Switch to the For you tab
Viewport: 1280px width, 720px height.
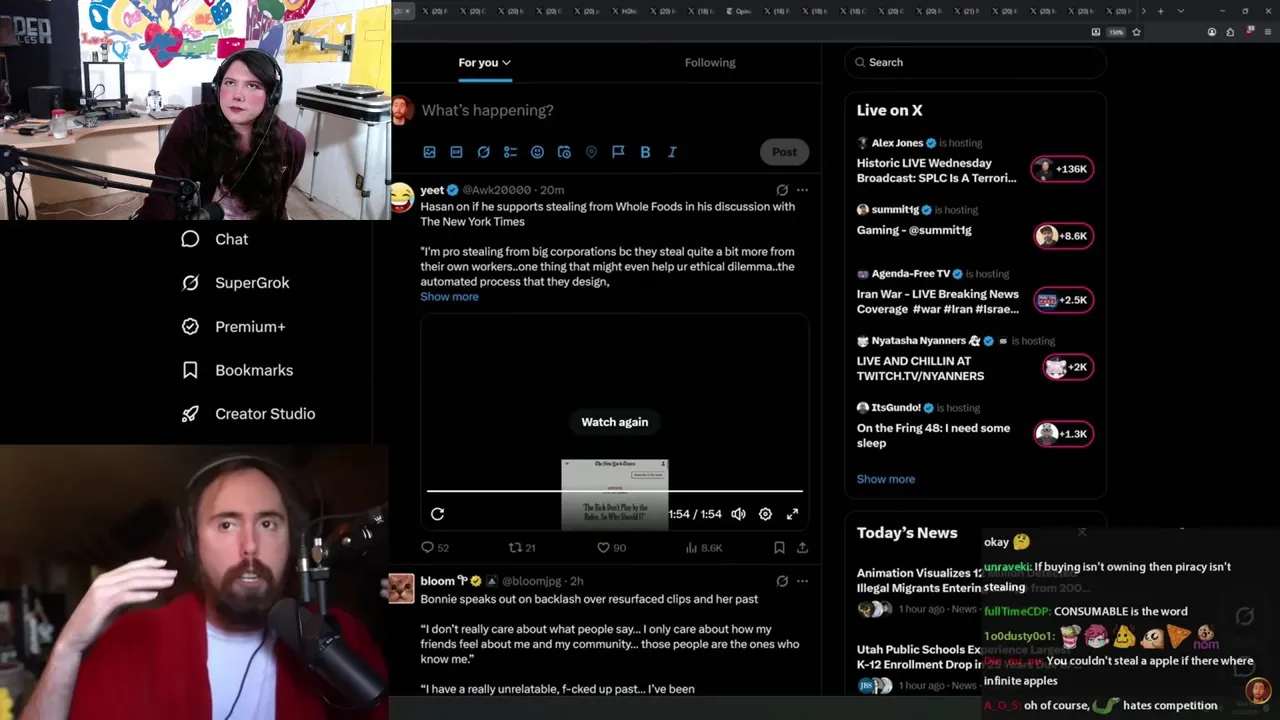coord(484,62)
